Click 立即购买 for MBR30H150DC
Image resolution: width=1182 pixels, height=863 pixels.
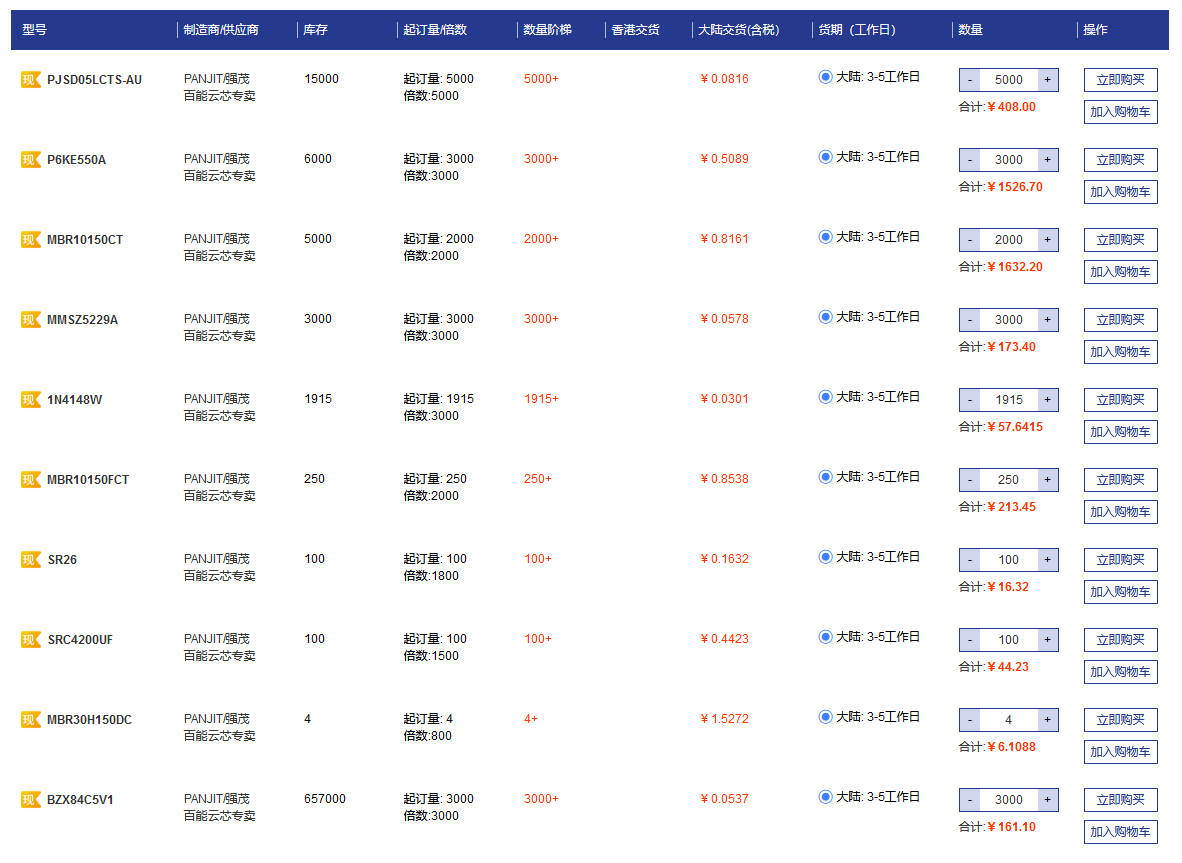[x=1120, y=720]
